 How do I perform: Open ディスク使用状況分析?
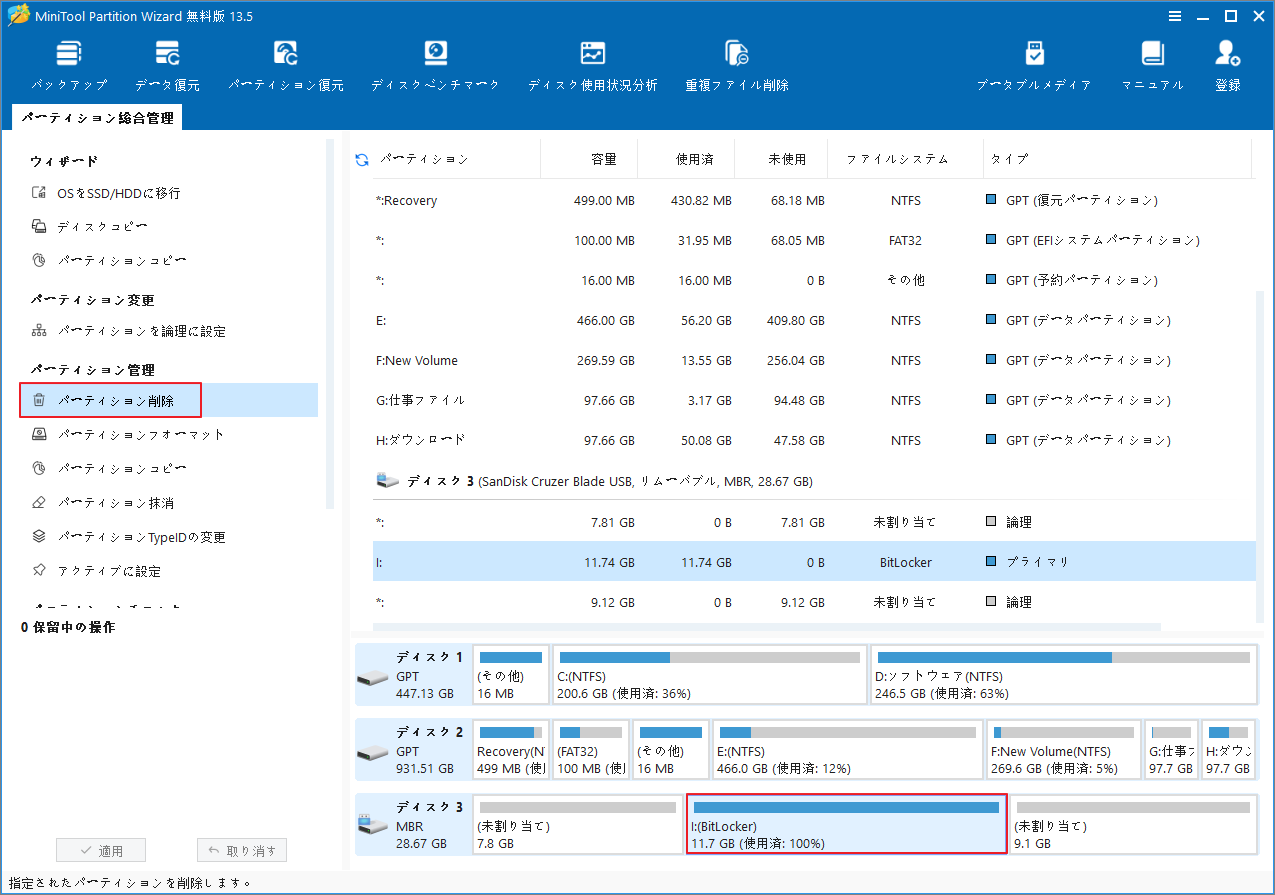pyautogui.click(x=592, y=62)
